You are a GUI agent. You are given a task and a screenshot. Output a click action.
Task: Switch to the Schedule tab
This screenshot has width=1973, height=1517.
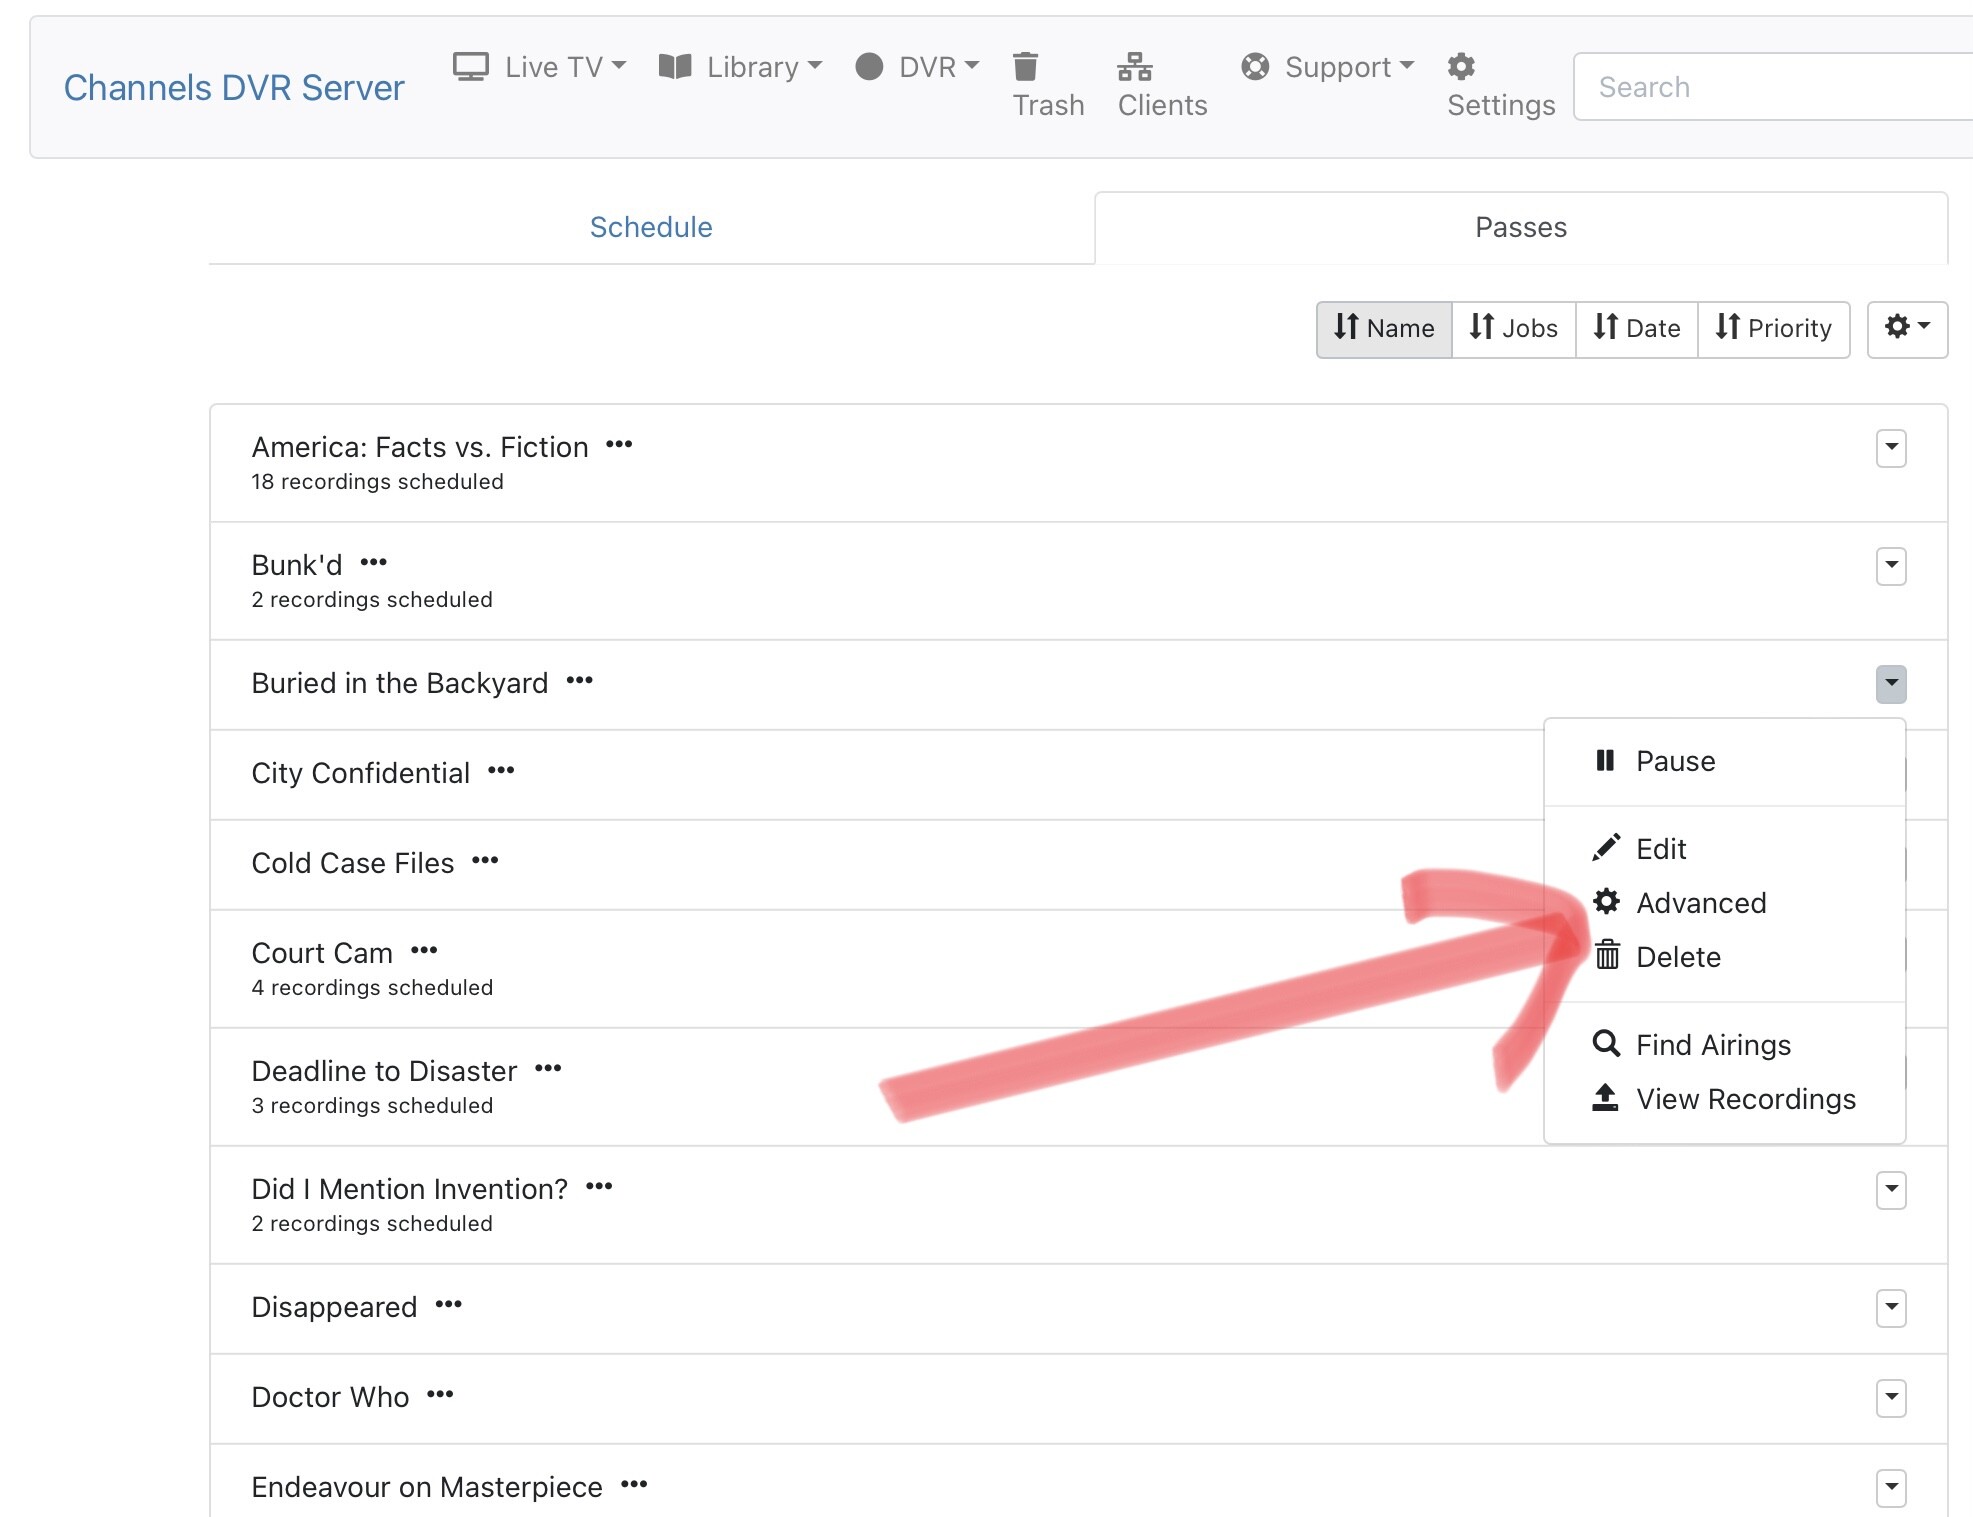[x=651, y=227]
